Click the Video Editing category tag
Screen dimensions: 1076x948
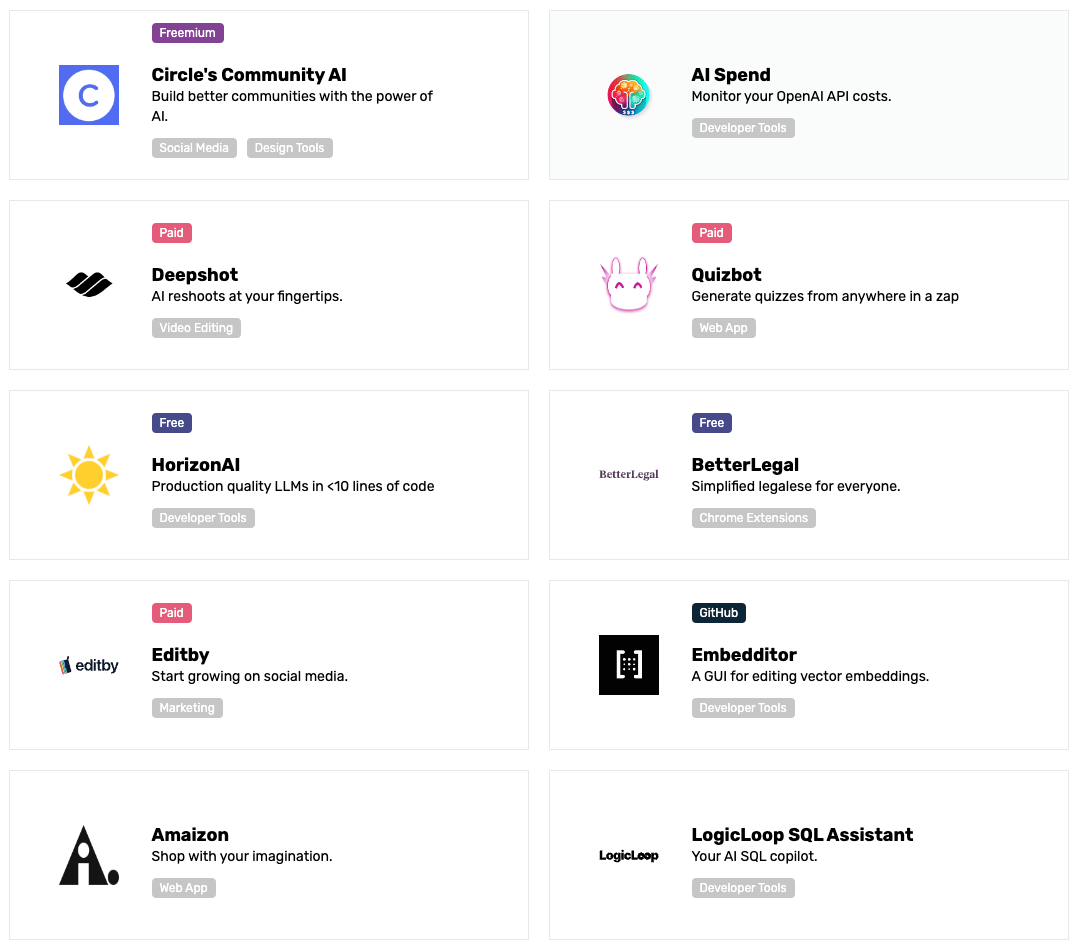[196, 328]
